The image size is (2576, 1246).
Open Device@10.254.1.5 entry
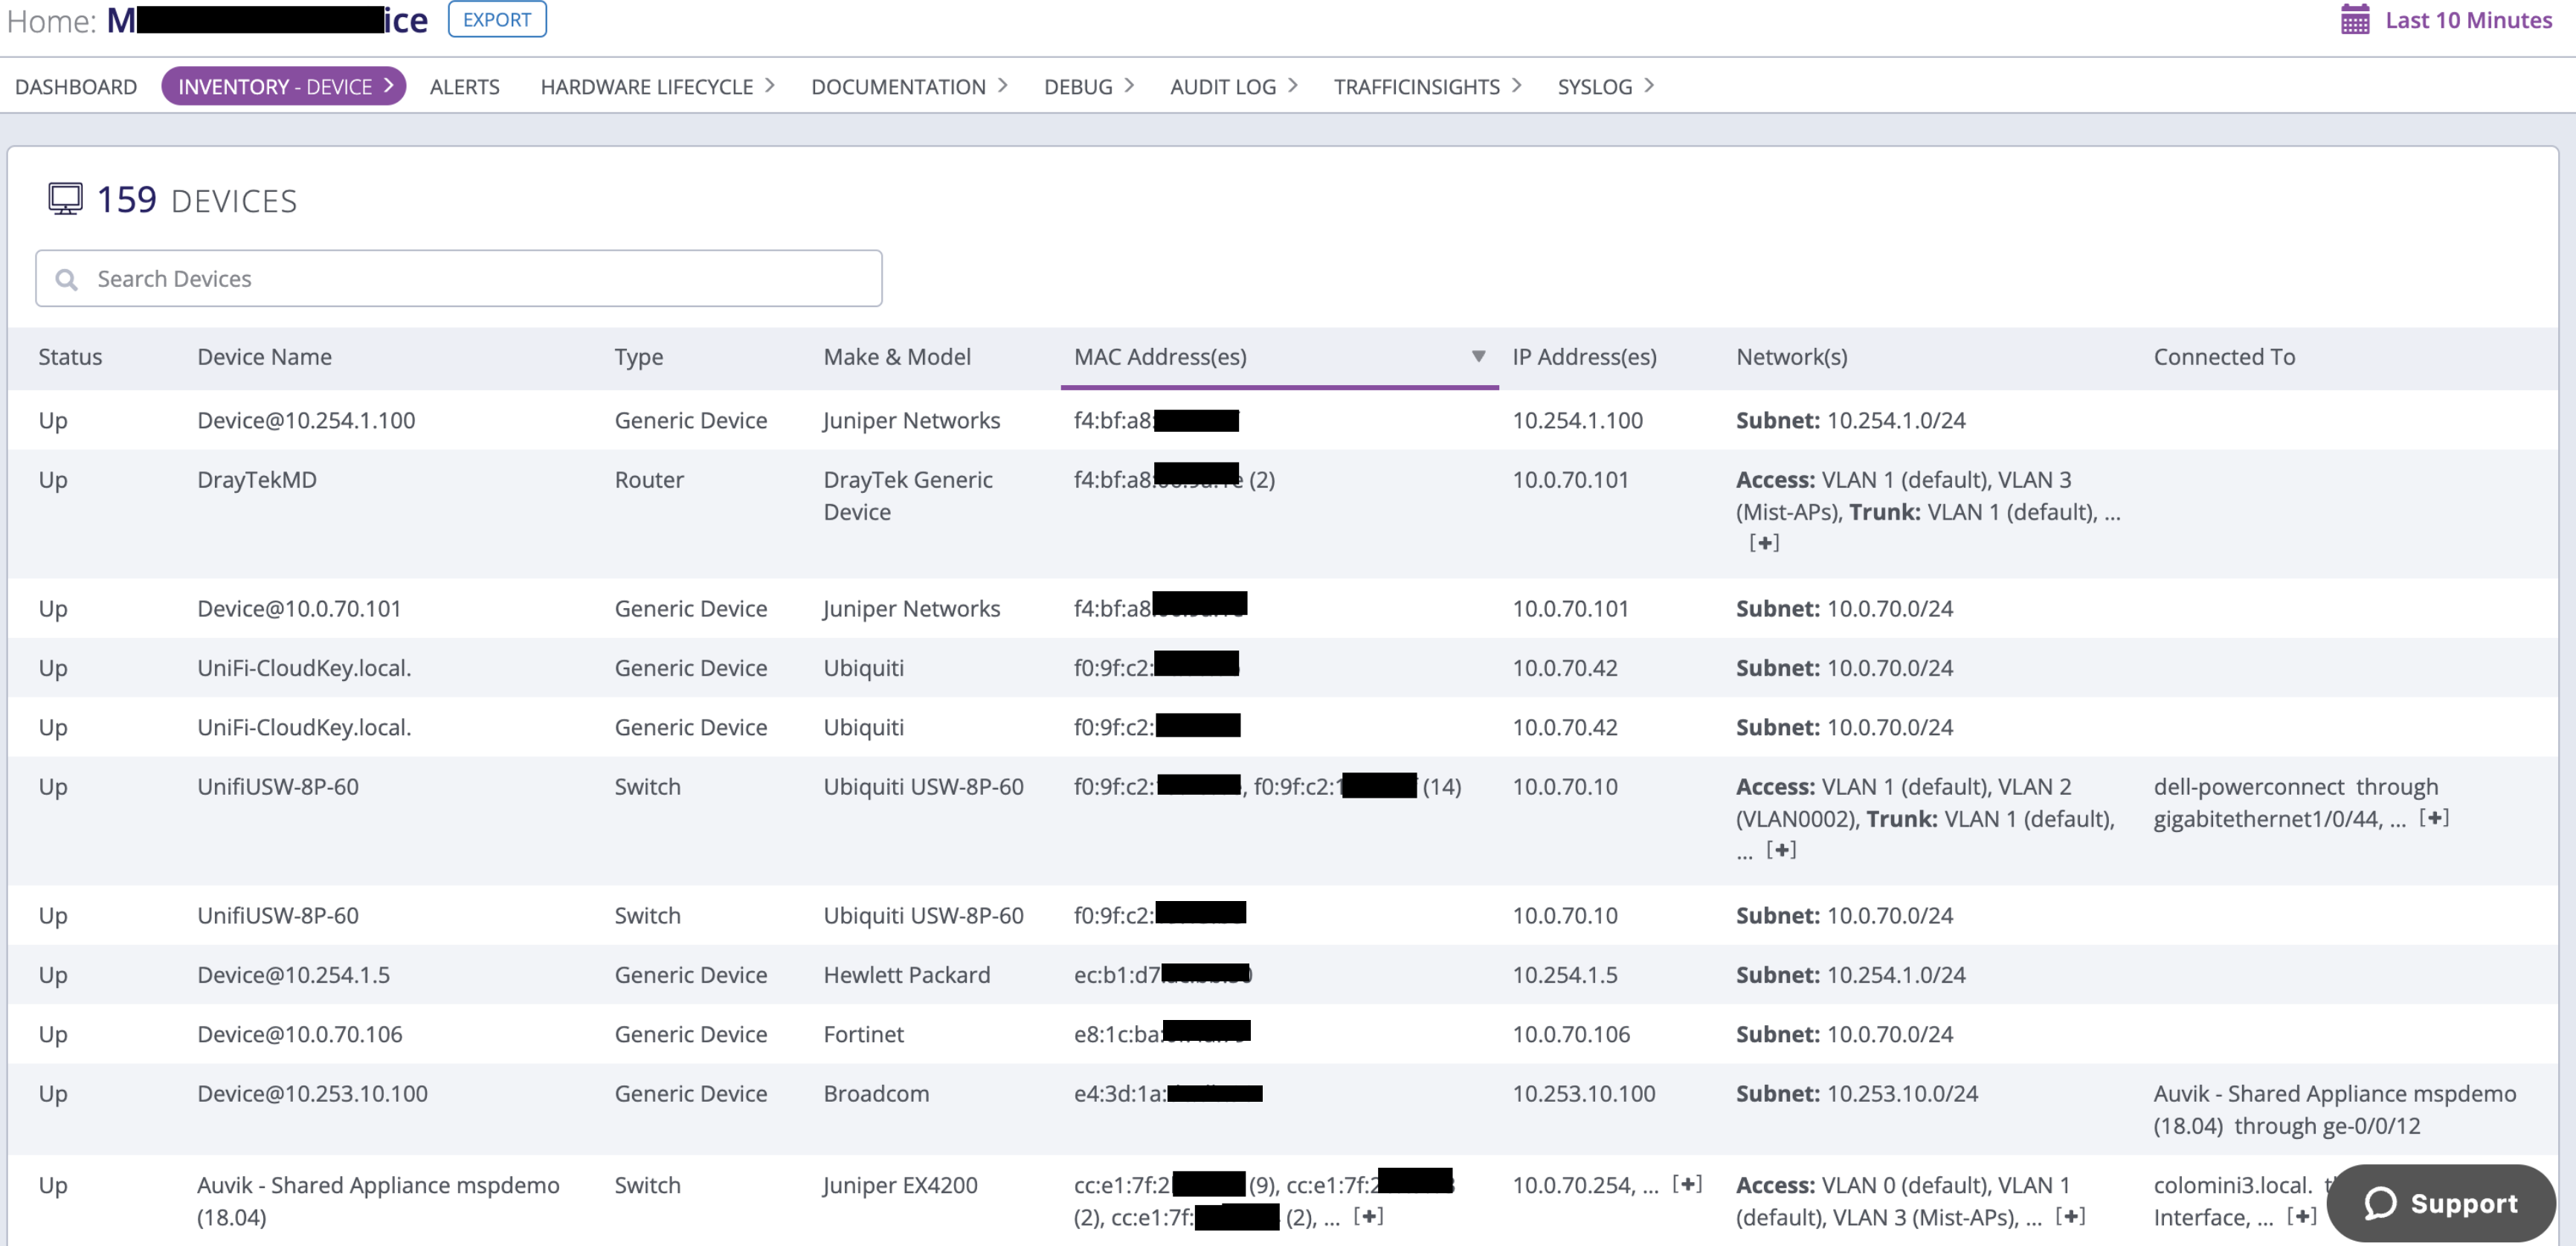(293, 975)
